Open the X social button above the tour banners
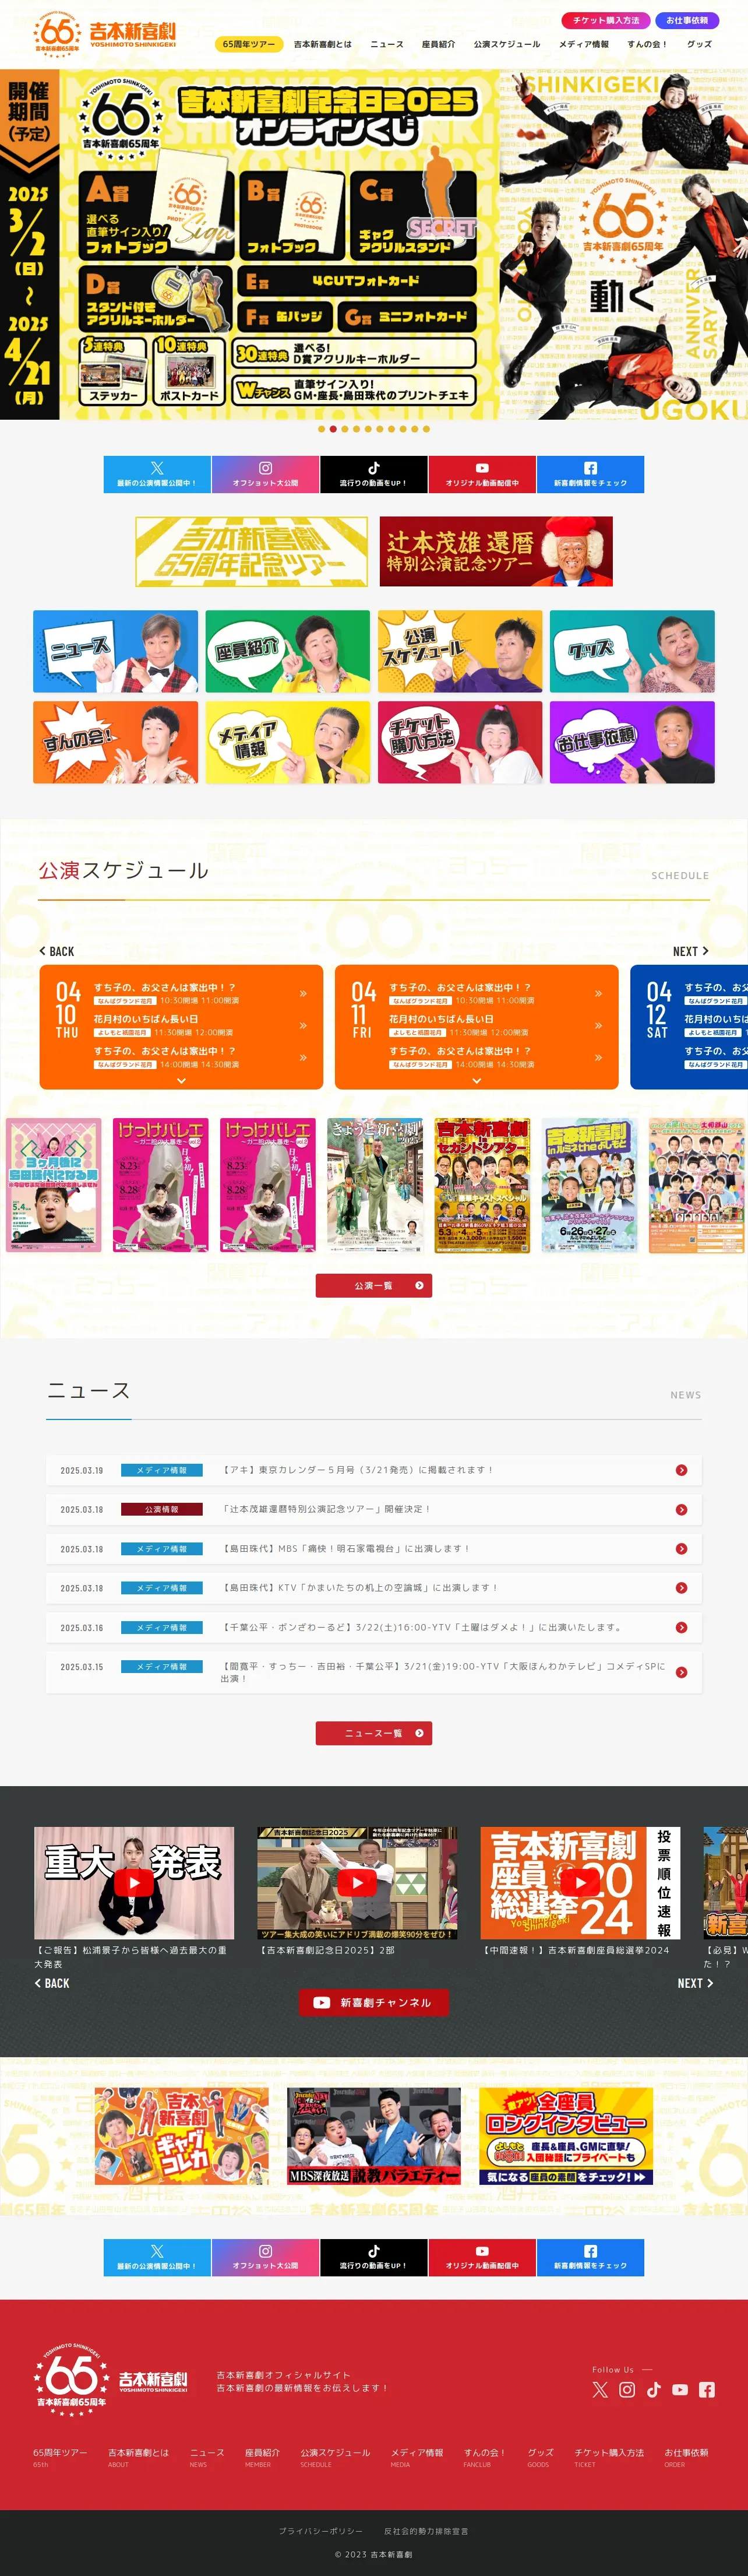 pyautogui.click(x=157, y=474)
